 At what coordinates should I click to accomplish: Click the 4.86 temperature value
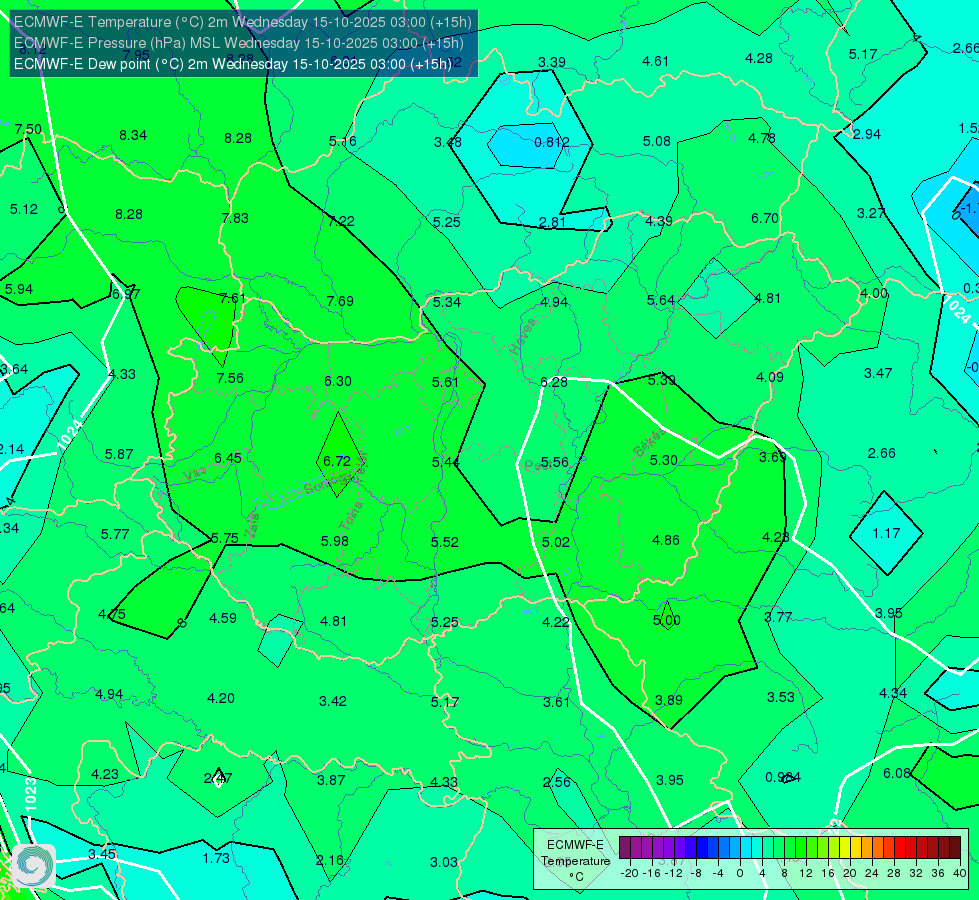[666, 540]
